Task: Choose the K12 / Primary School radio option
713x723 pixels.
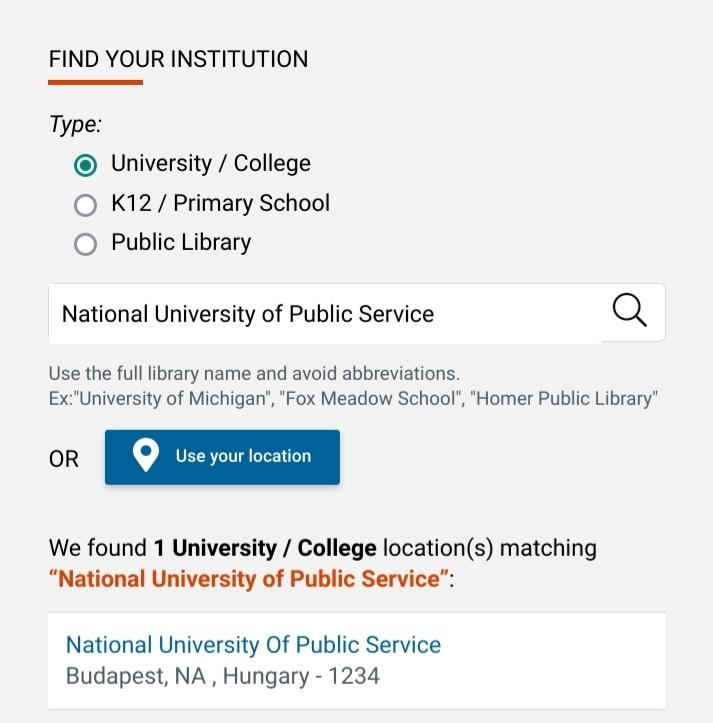Action: click(x=85, y=205)
